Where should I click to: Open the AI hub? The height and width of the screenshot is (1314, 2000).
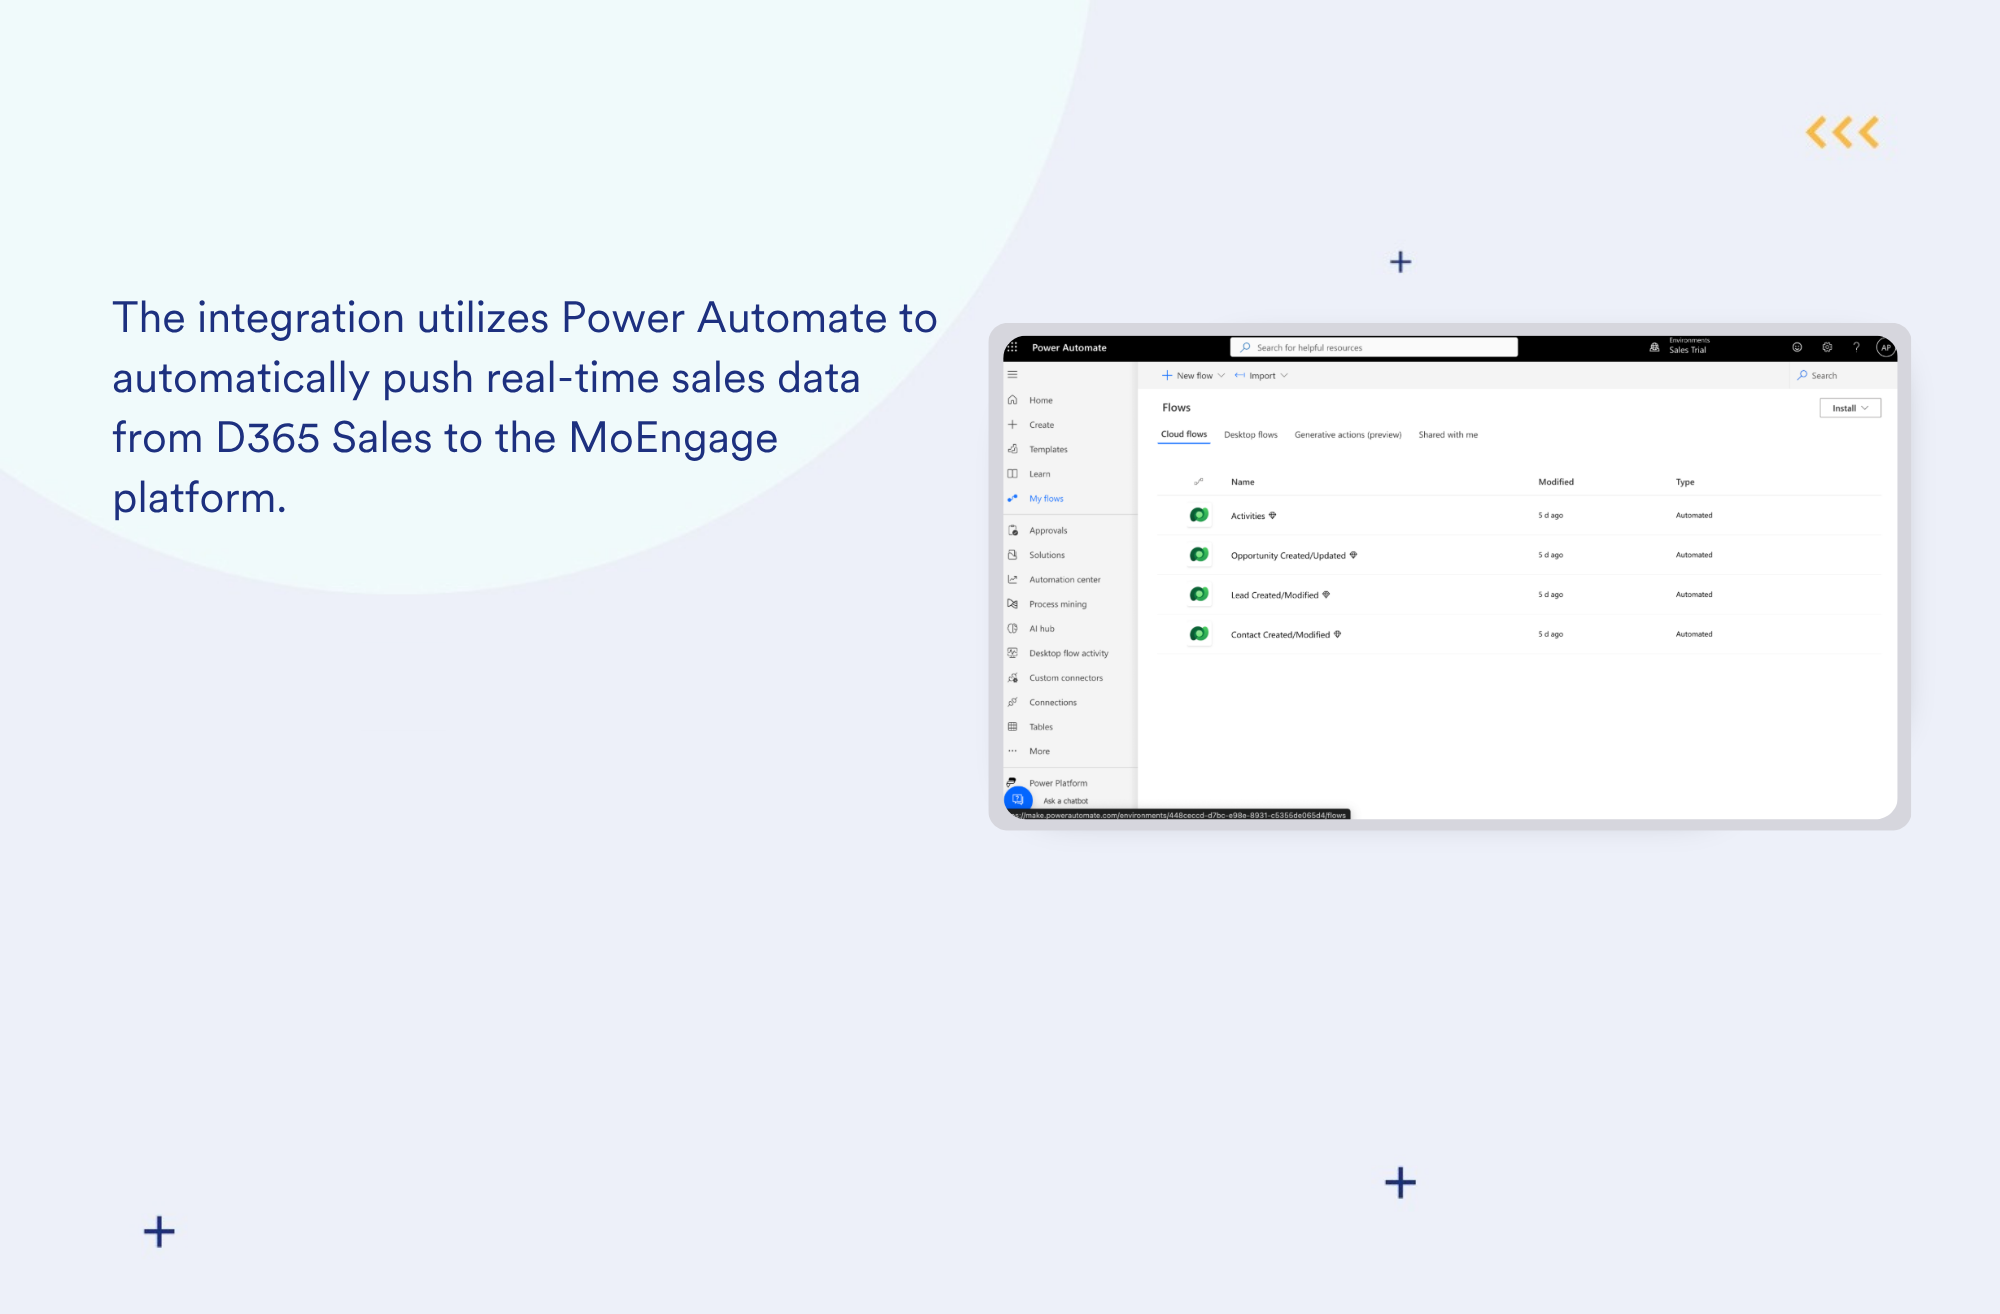coord(1042,628)
